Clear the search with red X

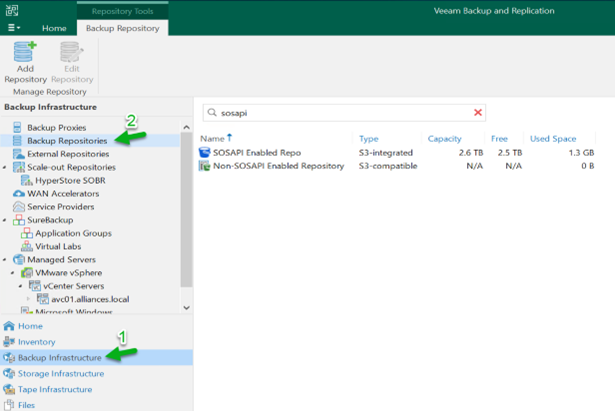[478, 113]
